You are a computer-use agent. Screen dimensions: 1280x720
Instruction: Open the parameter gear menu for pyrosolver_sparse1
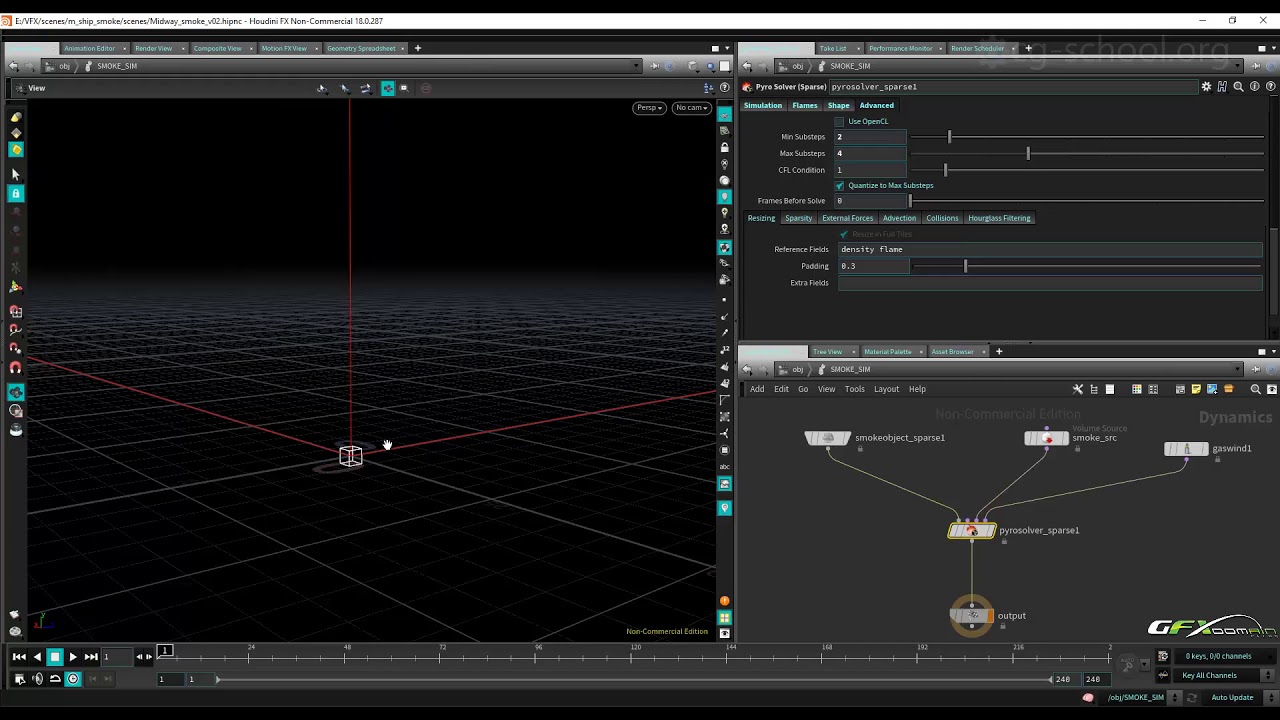[x=1206, y=87]
